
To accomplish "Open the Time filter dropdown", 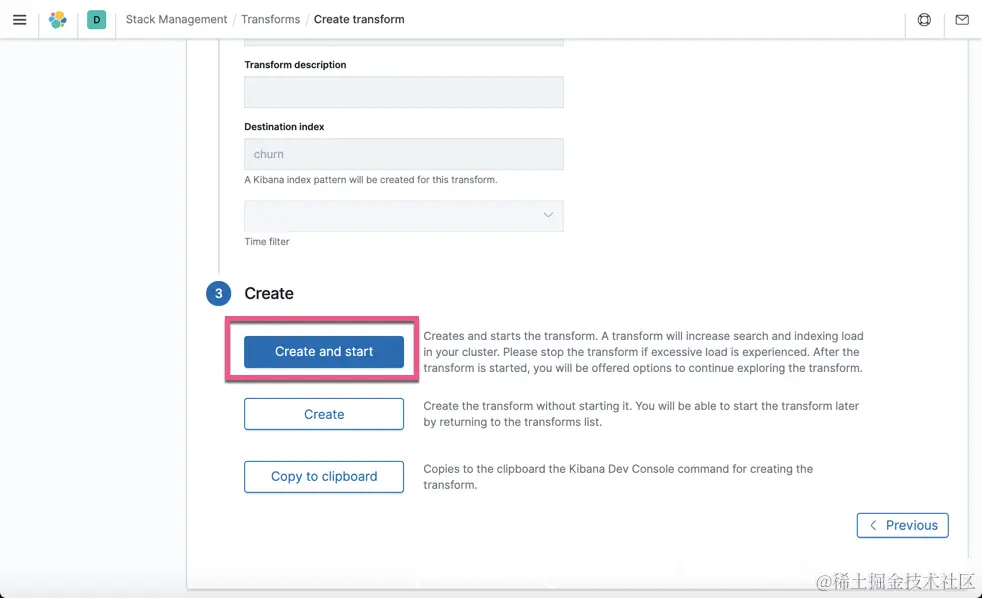I will 404,215.
